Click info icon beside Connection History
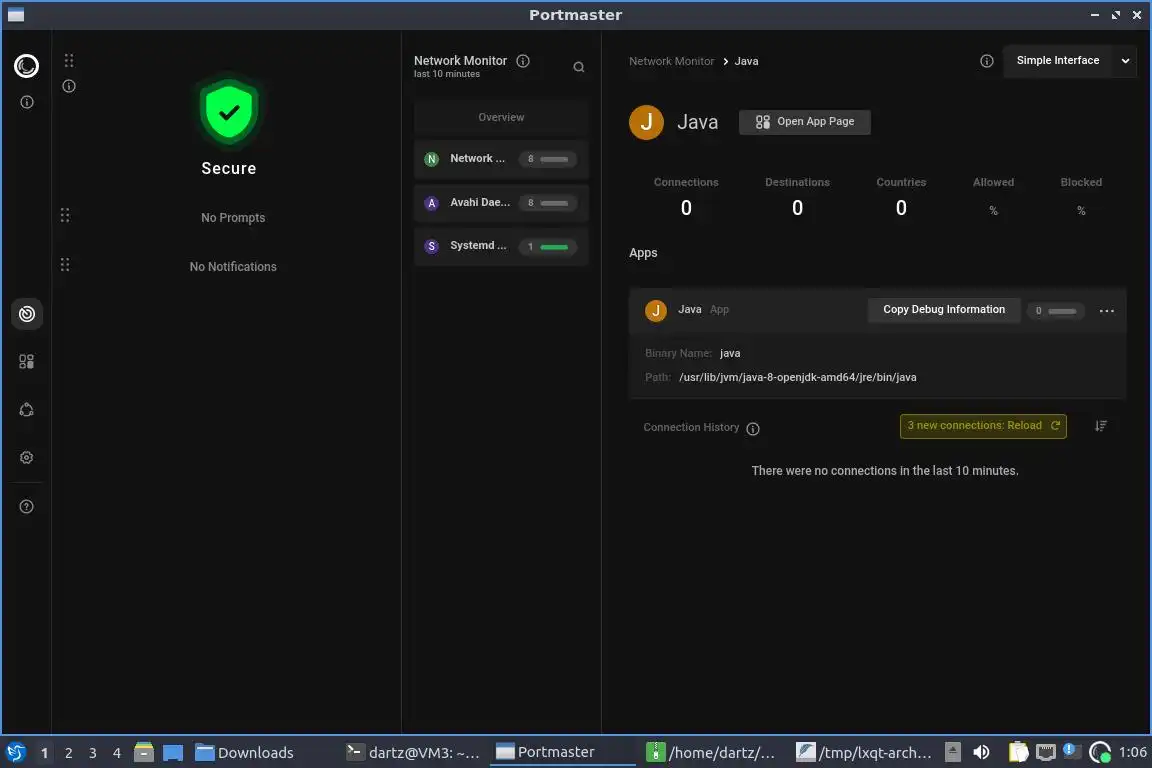Image resolution: width=1152 pixels, height=768 pixels. (x=753, y=428)
